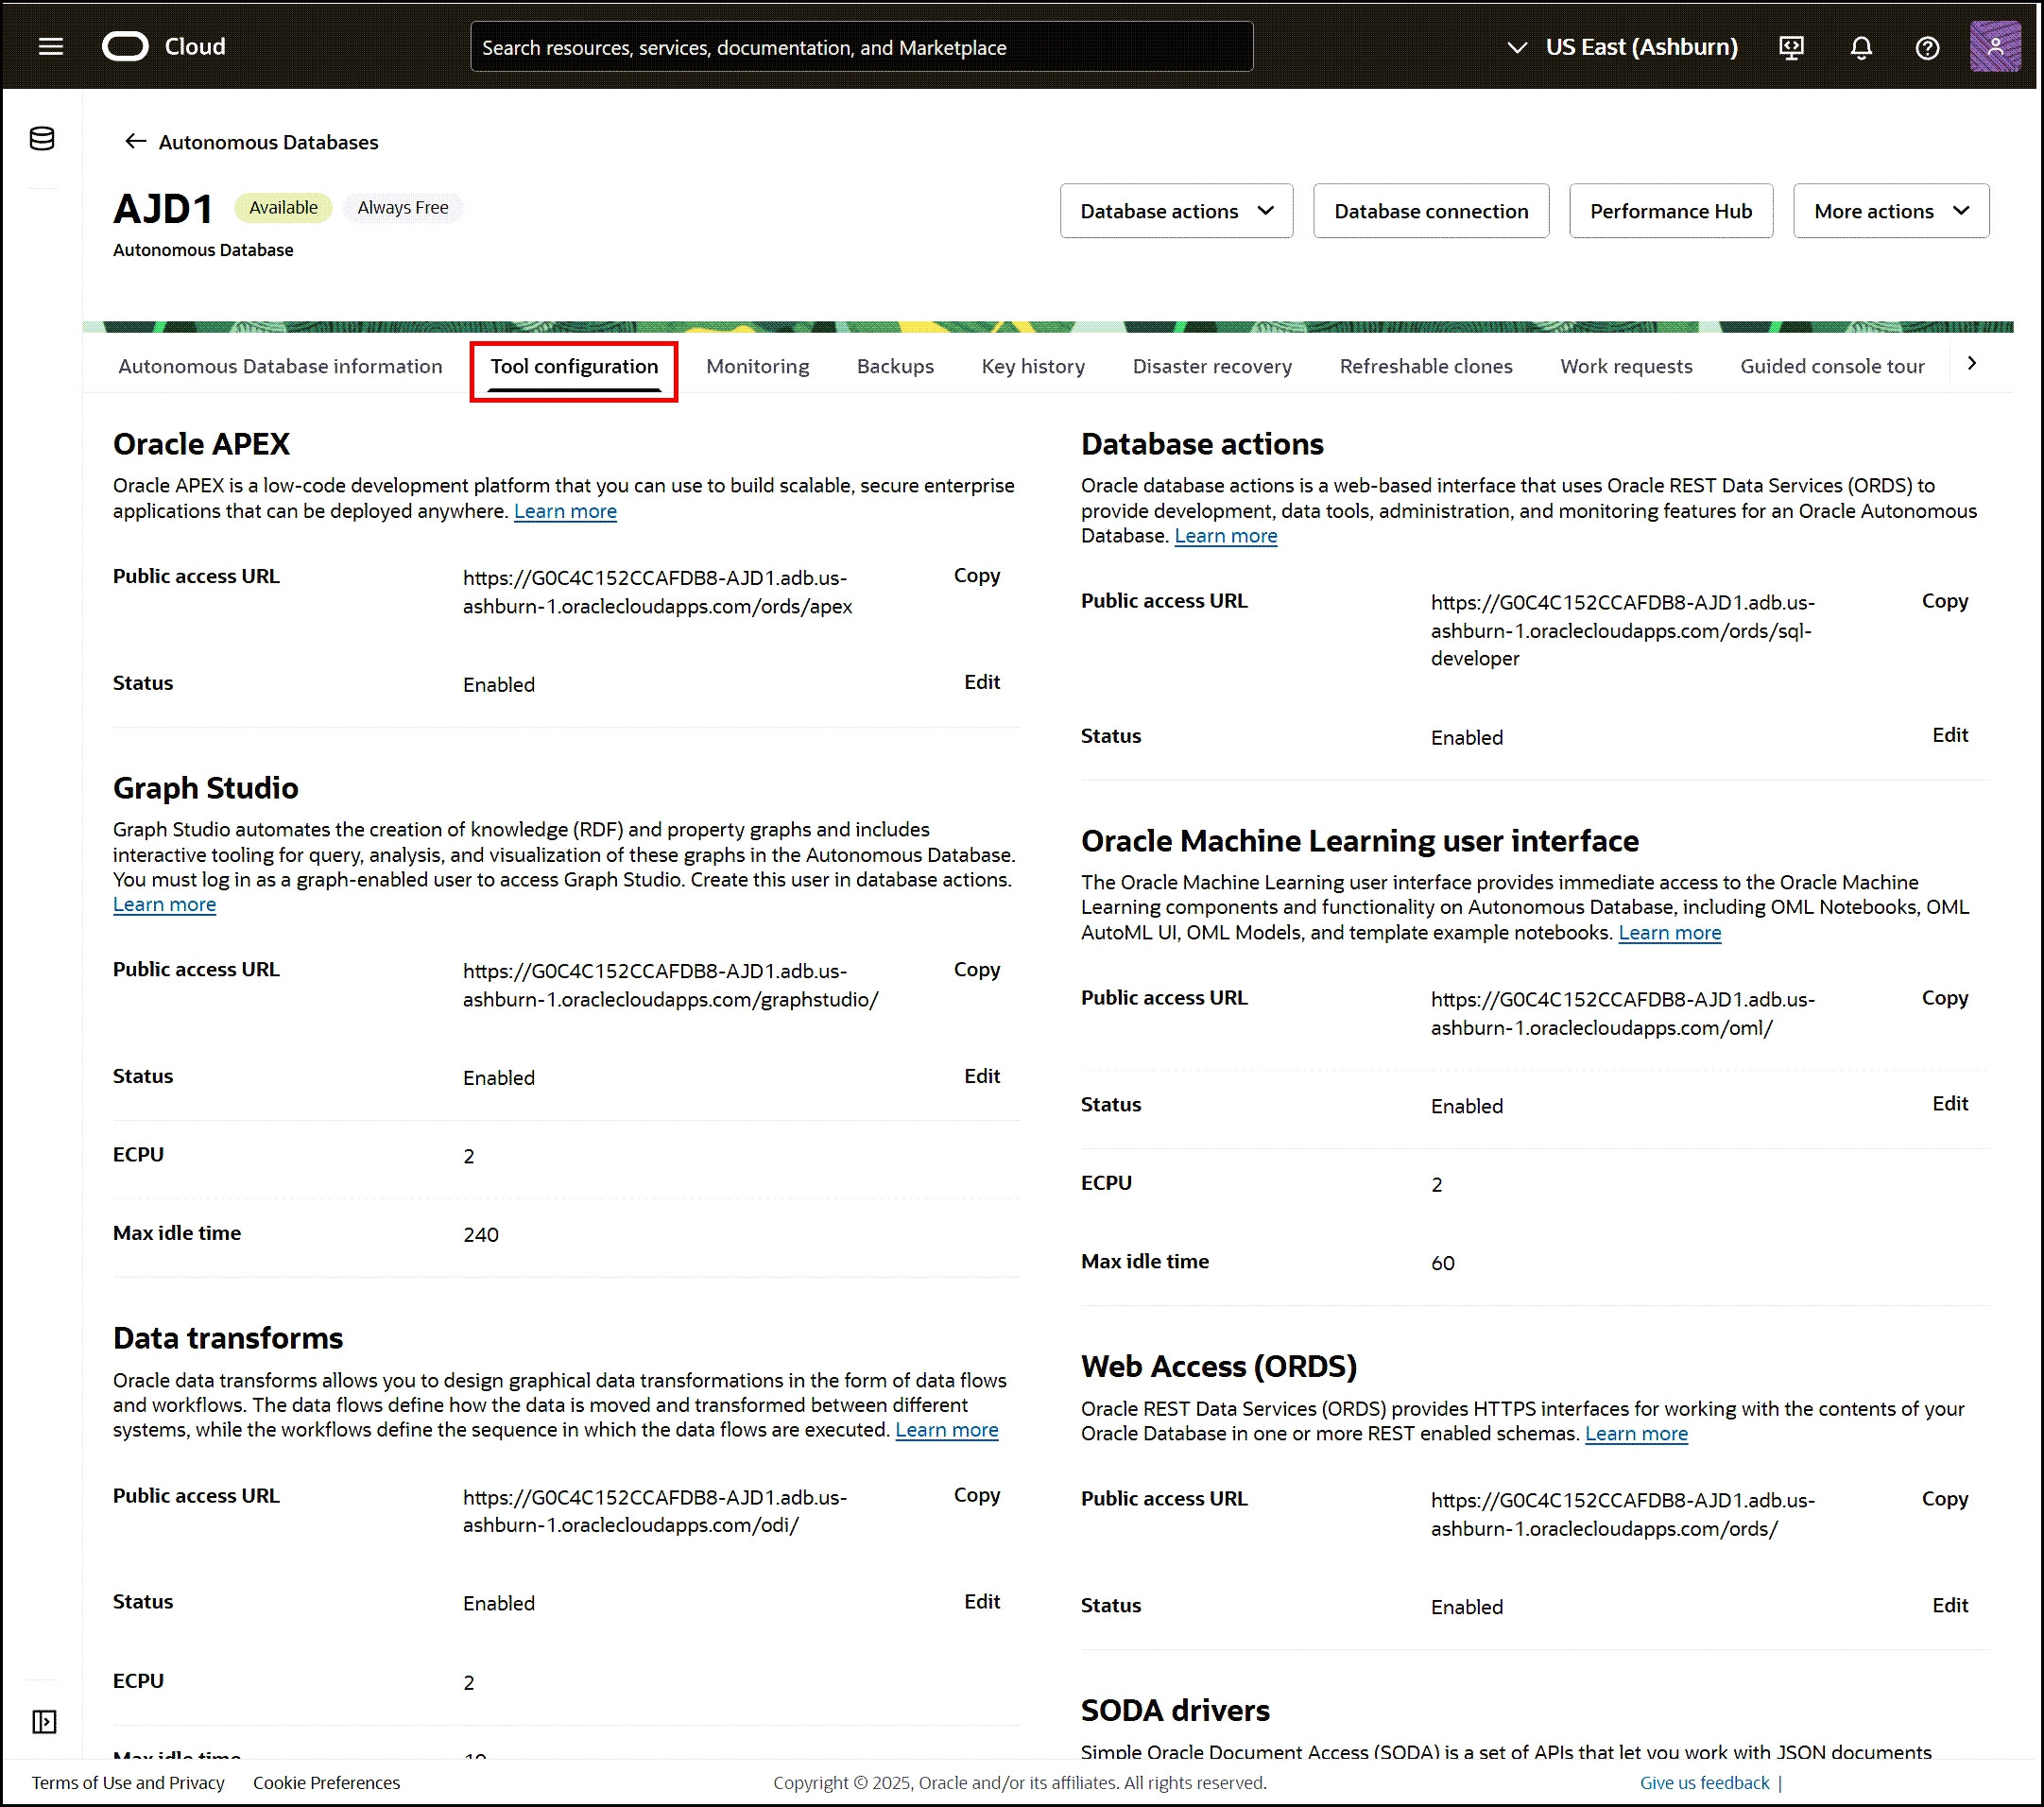
Task: Switch to the Monitoring tab
Action: pos(757,366)
